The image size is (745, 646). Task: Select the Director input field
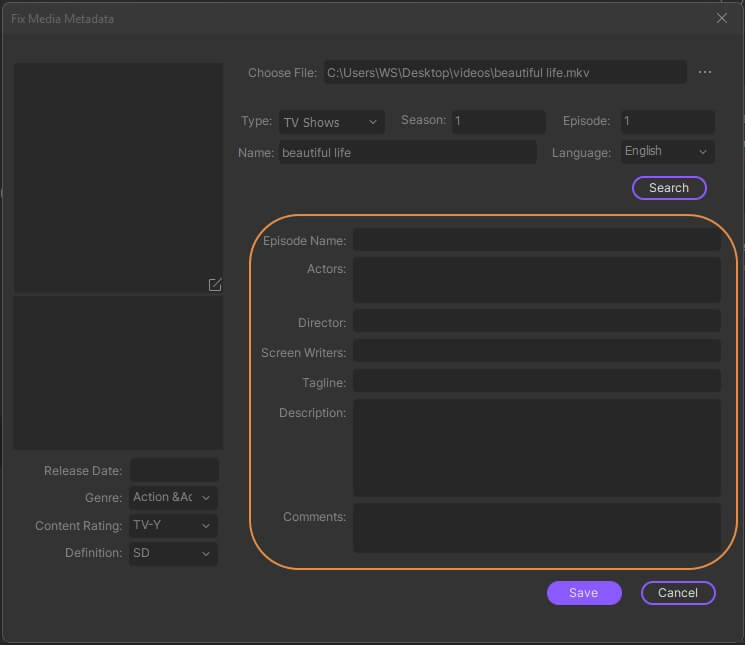pyautogui.click(x=536, y=321)
